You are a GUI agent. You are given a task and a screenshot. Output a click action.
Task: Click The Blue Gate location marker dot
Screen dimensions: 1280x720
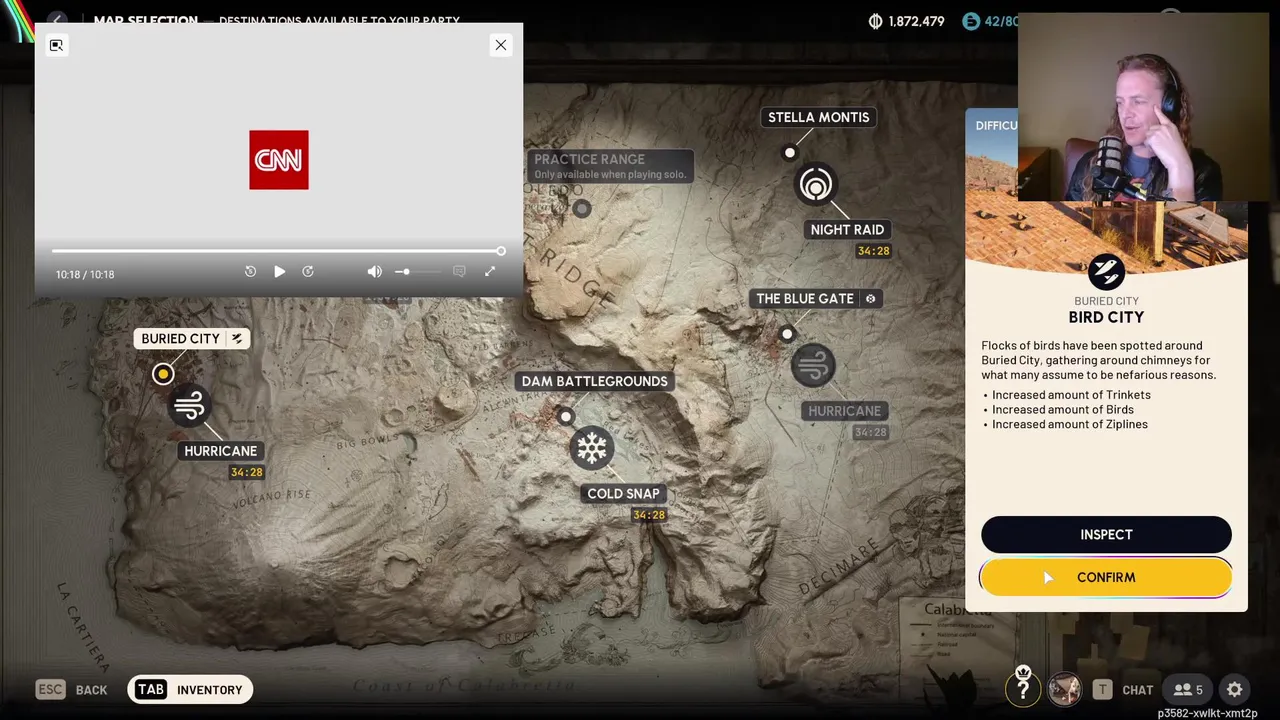[787, 334]
